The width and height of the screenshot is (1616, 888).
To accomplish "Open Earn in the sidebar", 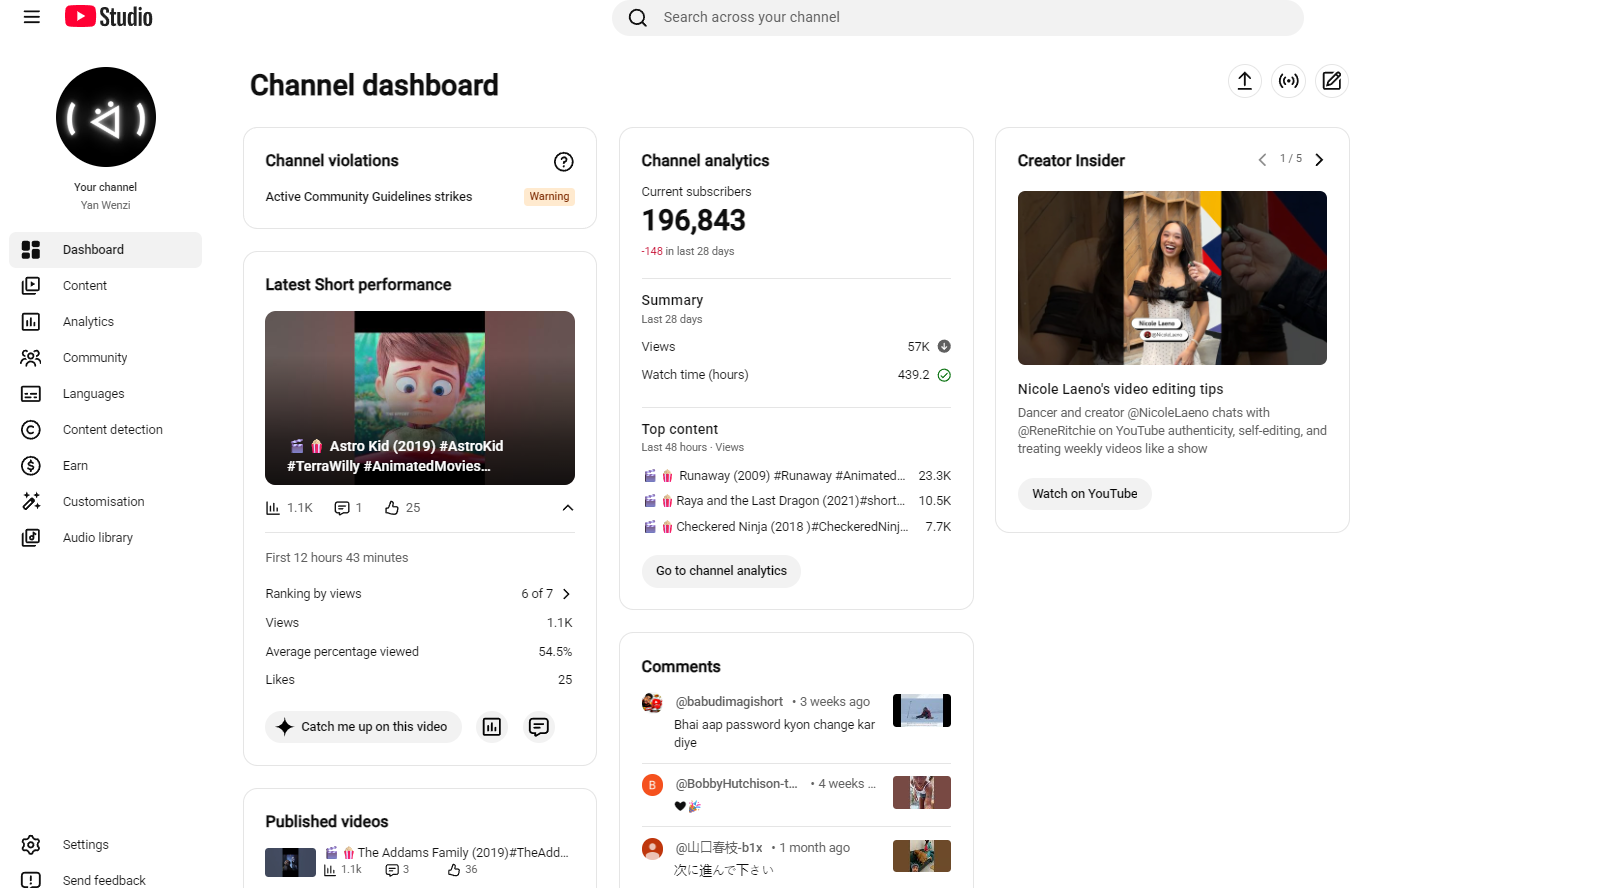I will pos(105,466).
